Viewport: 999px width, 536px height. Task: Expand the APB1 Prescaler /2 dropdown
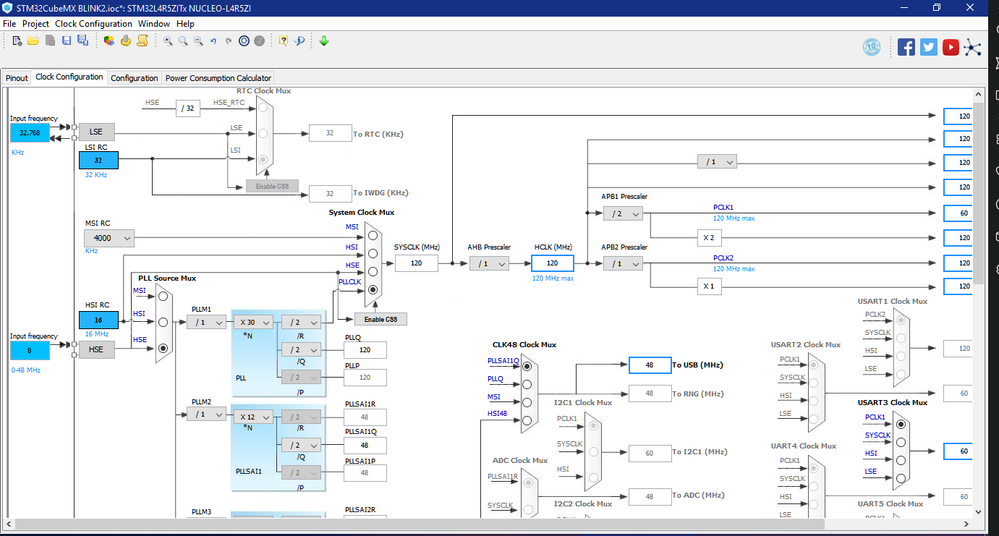[623, 214]
